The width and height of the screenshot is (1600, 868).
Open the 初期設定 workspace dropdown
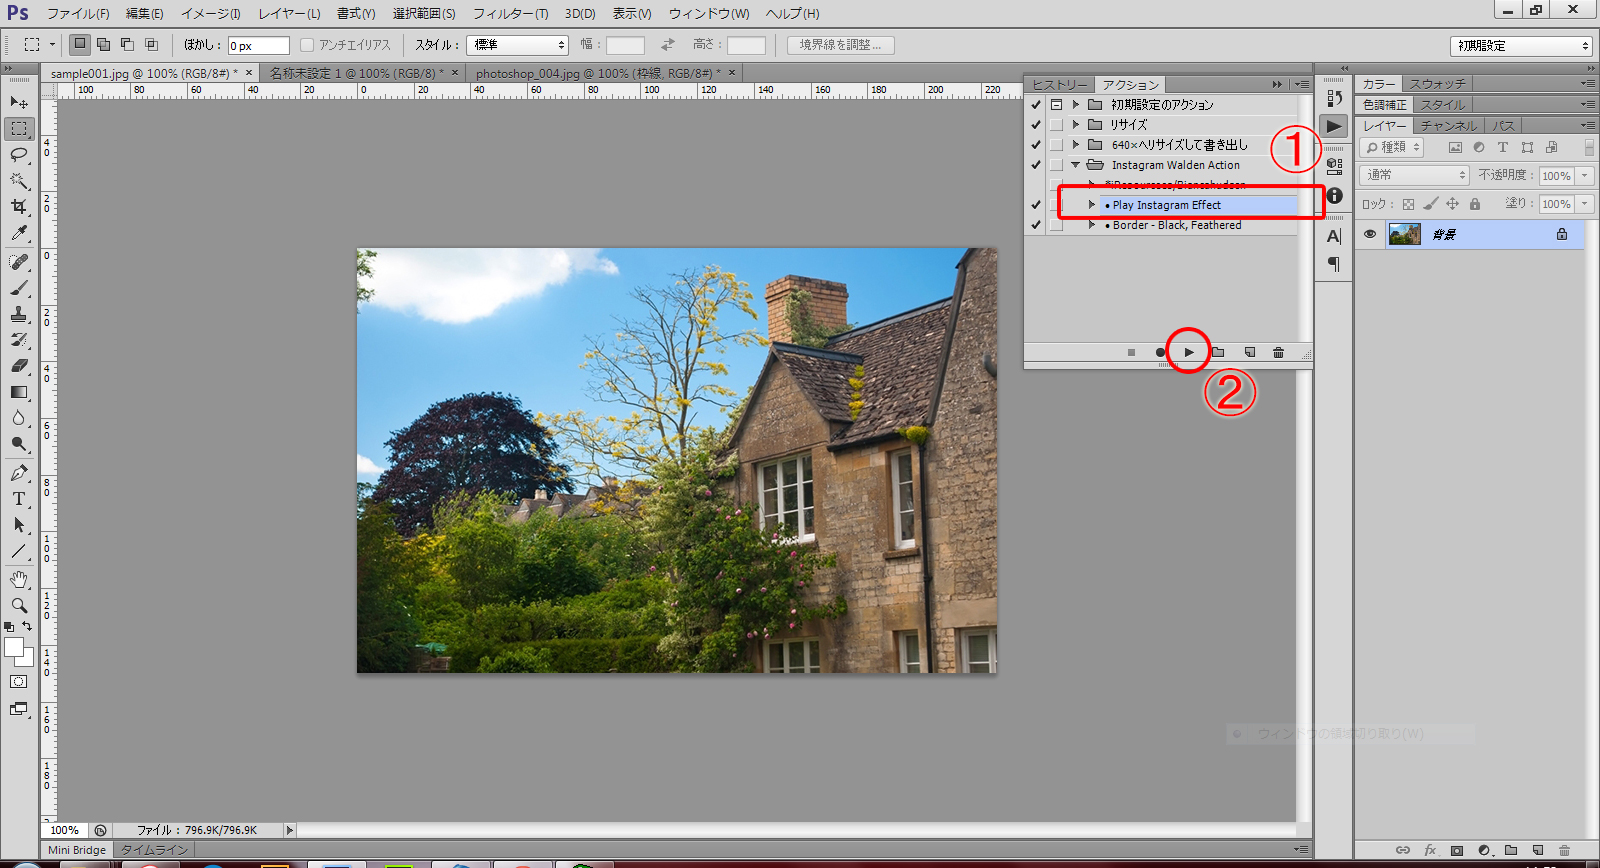1520,46
